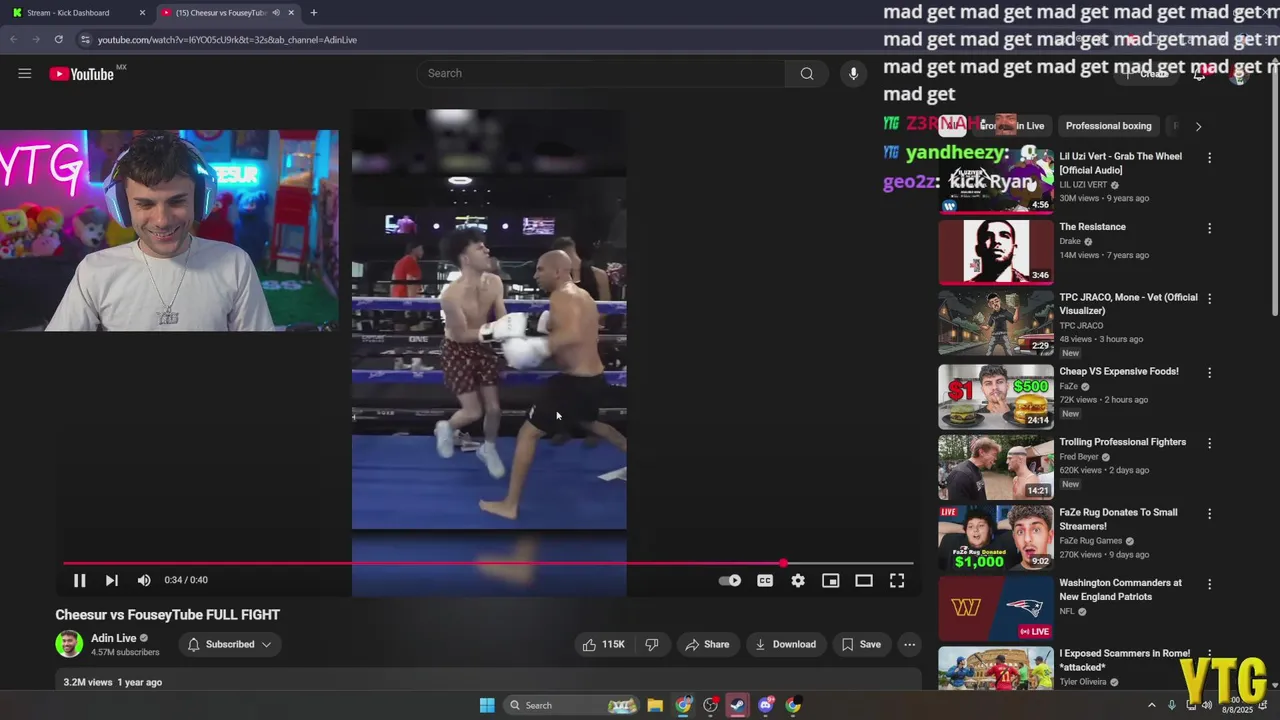Open options for FaZe Rug Donates video

coord(1209,513)
